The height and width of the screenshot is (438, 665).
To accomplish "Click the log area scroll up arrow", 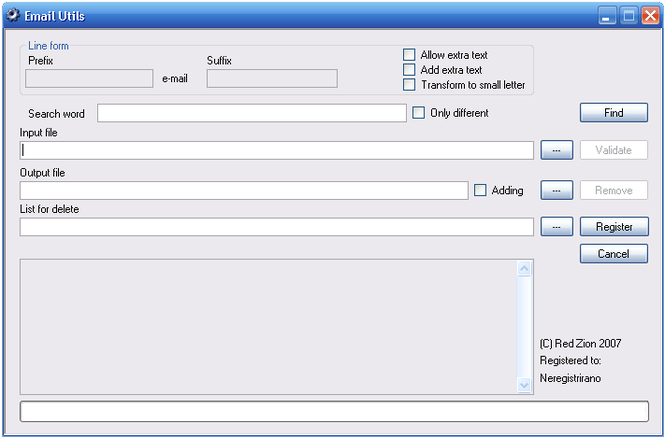I will tap(524, 269).
